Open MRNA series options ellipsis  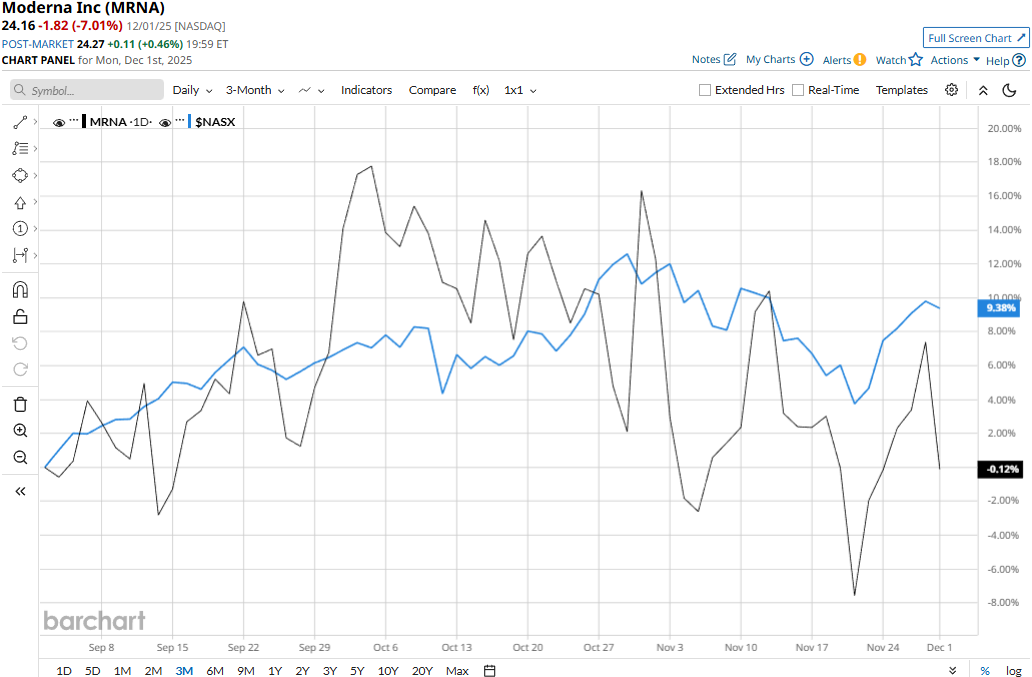coord(74,120)
